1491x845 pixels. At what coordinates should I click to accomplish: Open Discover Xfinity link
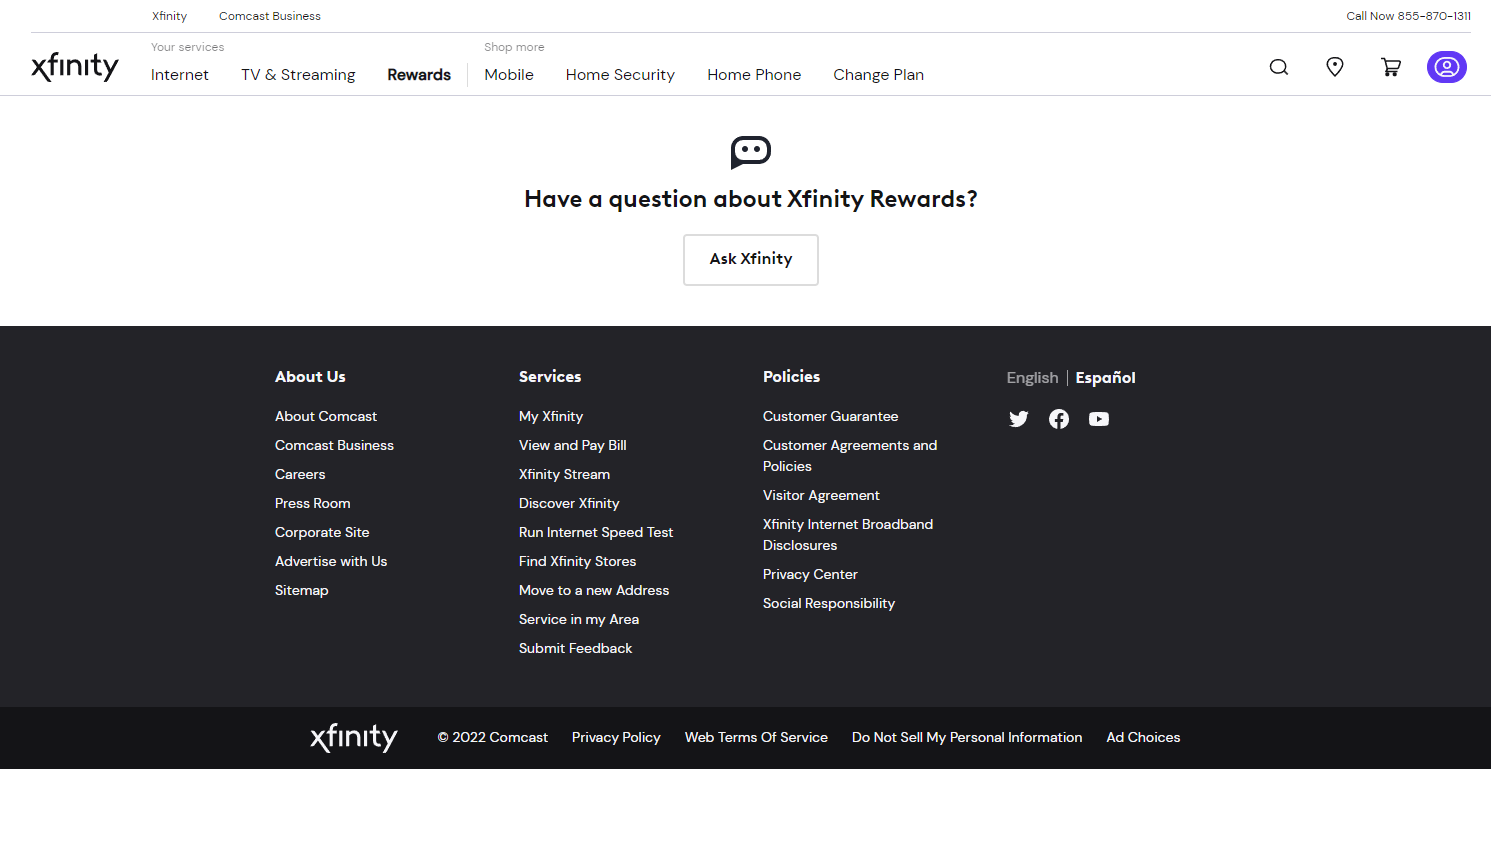[x=569, y=504]
